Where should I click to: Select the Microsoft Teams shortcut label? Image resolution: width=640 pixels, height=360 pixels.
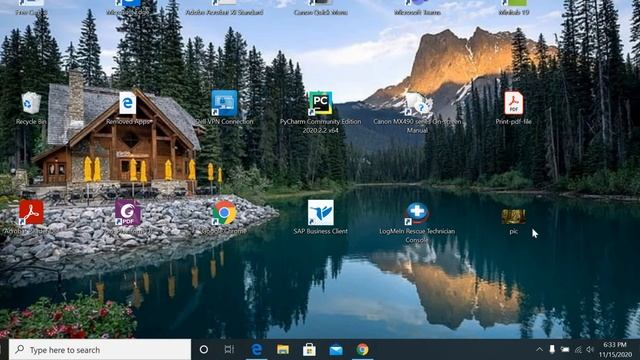tap(417, 13)
